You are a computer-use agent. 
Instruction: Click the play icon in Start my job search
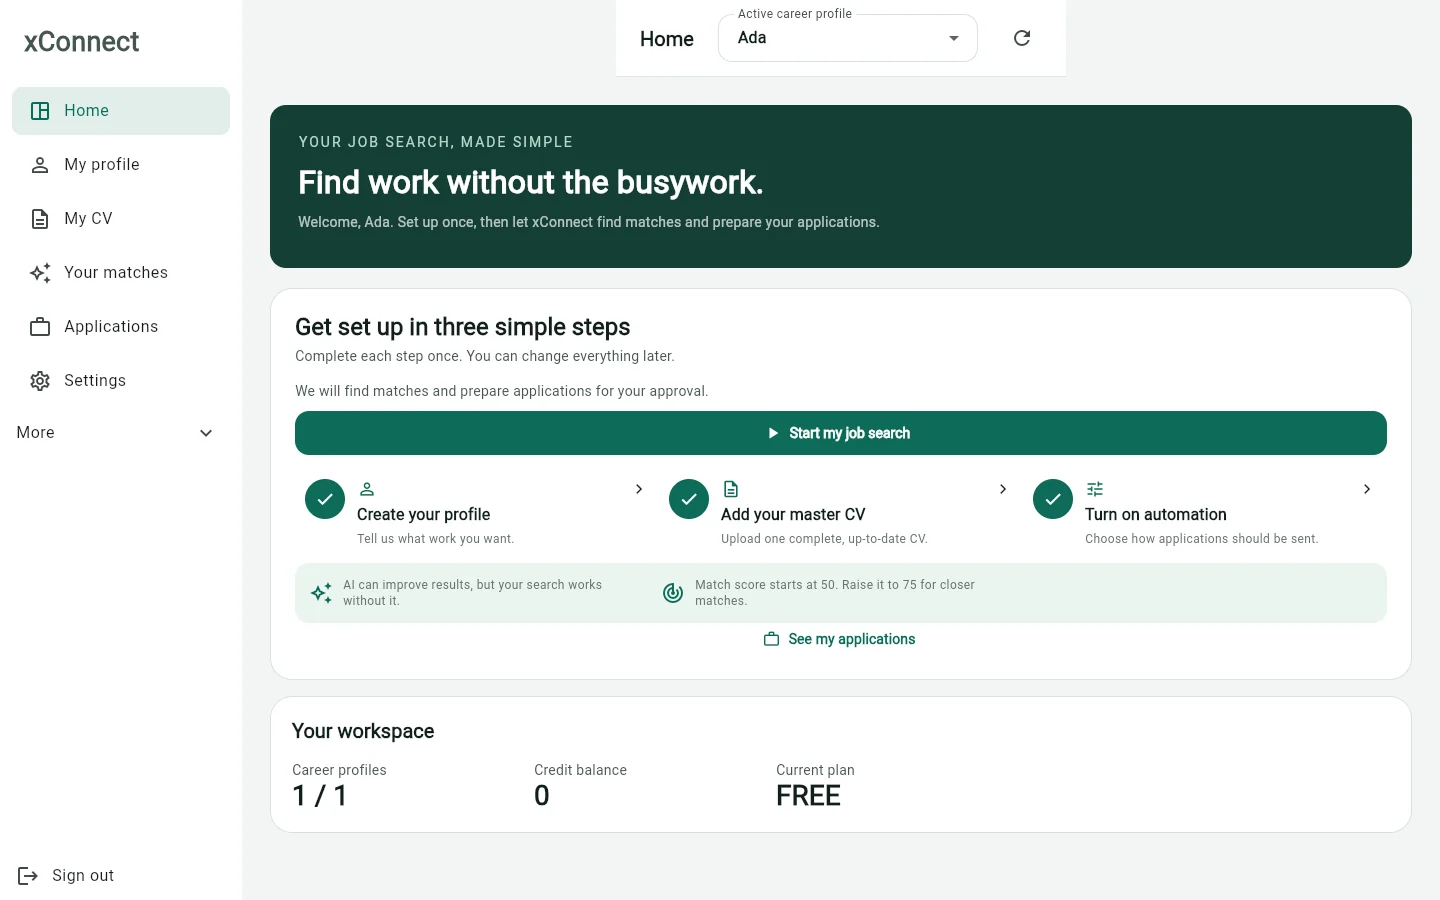(x=773, y=433)
